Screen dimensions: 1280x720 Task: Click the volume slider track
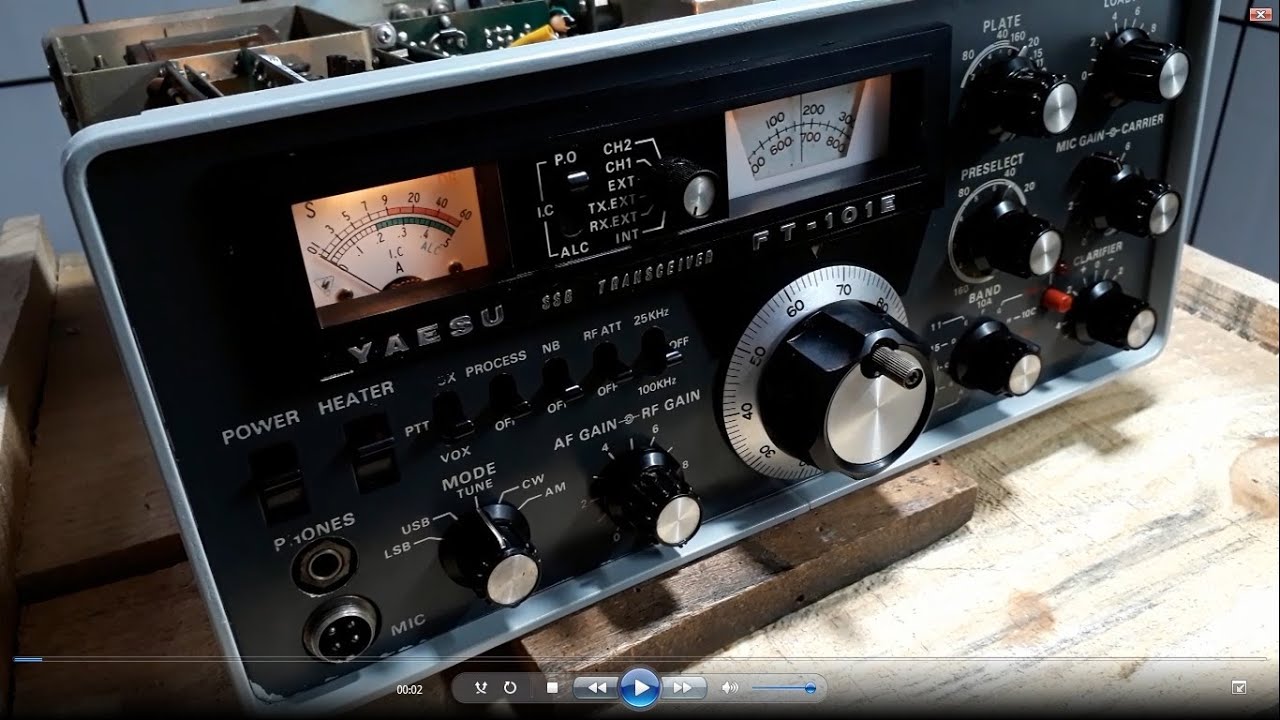(x=783, y=688)
